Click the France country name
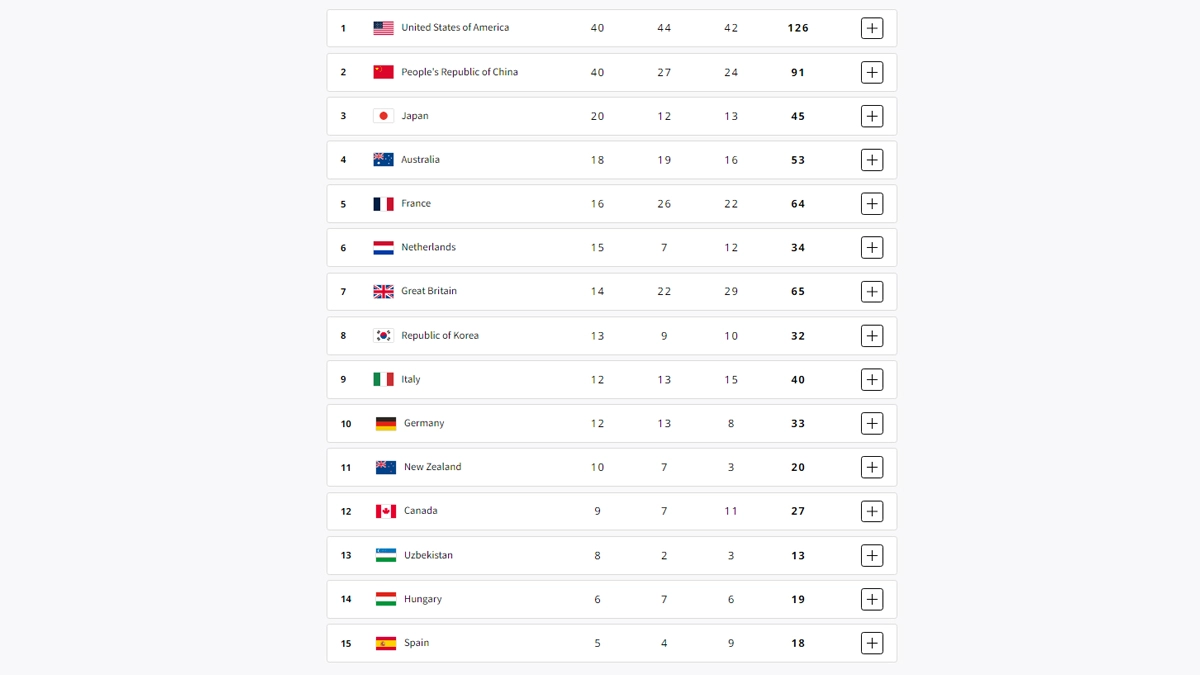Screen dimensions: 1200x675 click(x=416, y=204)
